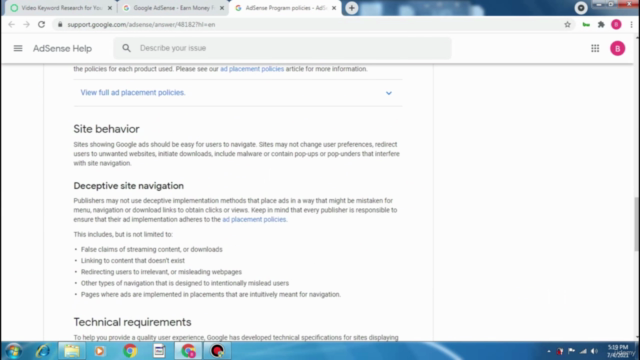Click the volume speaker tray icon
Image resolution: width=640 pixels, height=360 pixels.
point(594,351)
